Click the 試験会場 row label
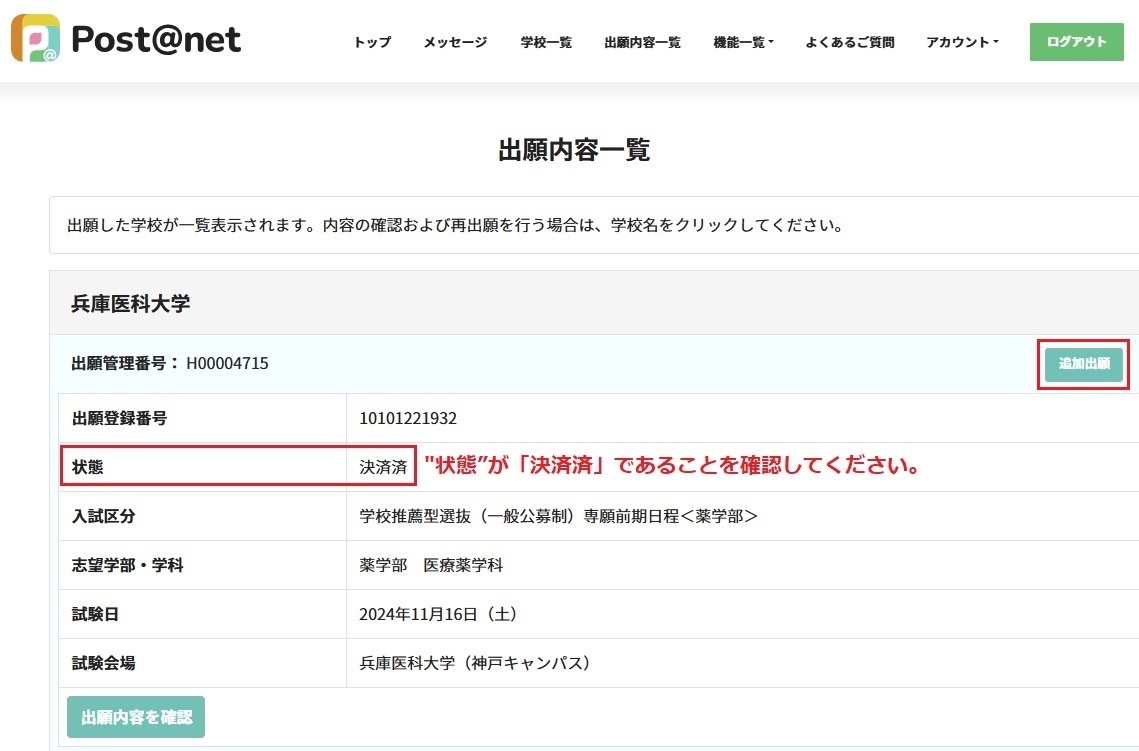This screenshot has width=1139, height=751. [104, 663]
